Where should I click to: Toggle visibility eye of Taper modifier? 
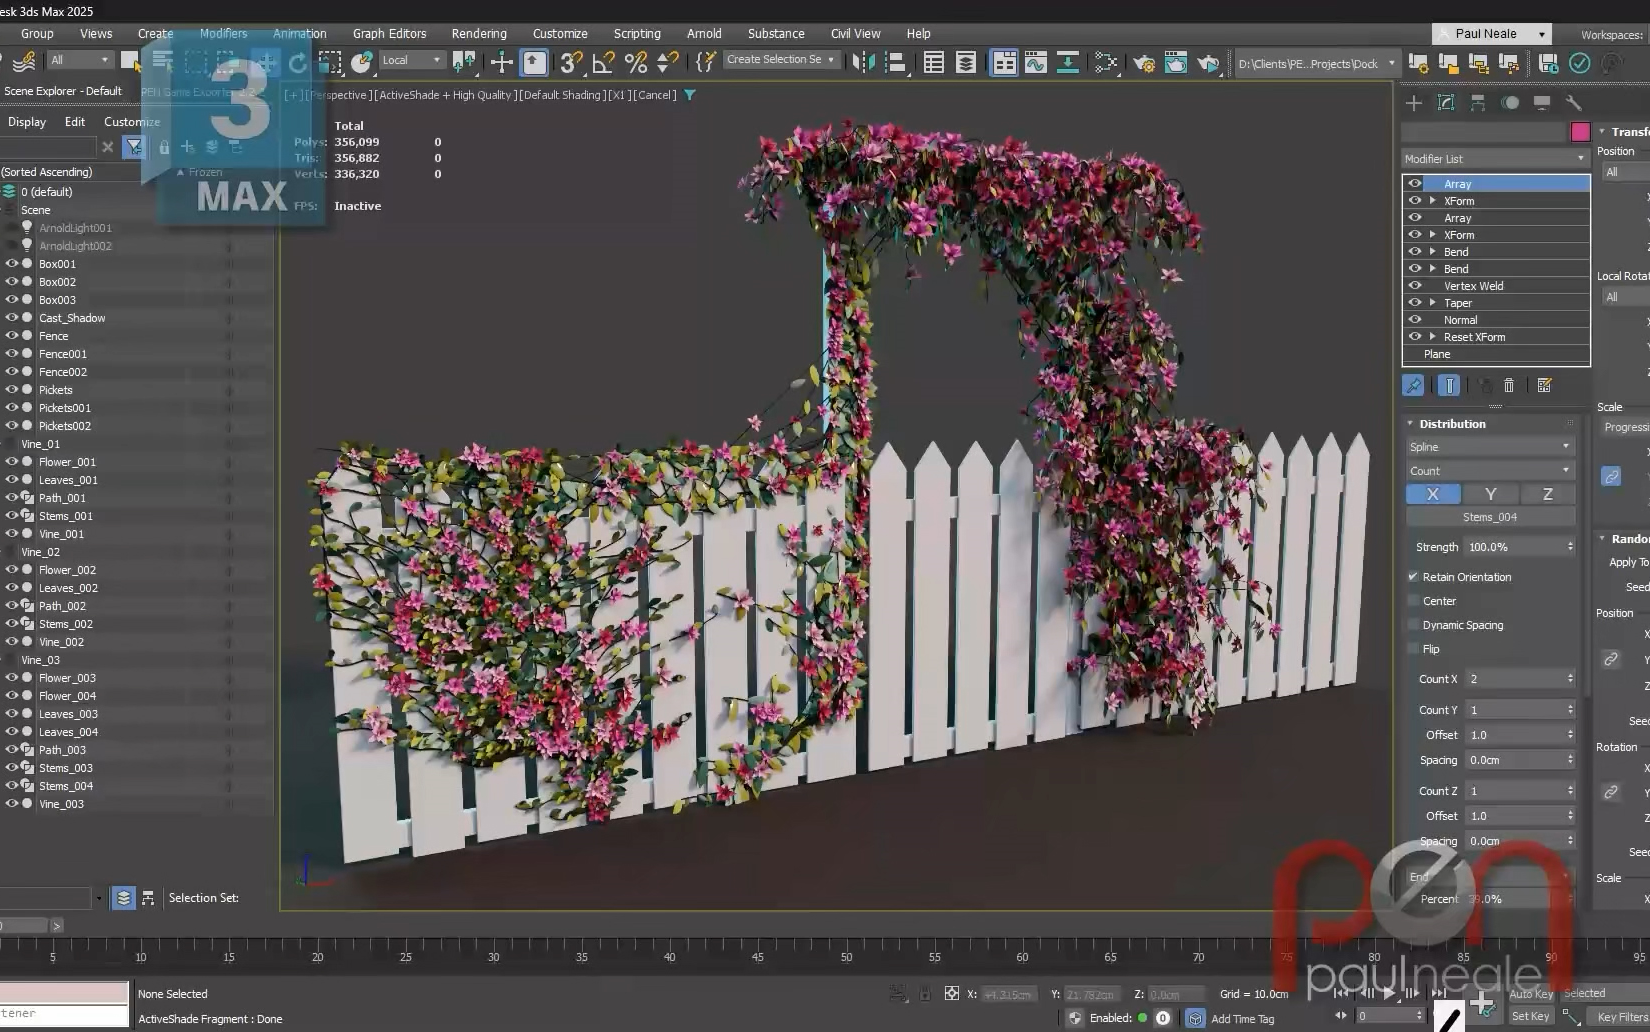1415,302
